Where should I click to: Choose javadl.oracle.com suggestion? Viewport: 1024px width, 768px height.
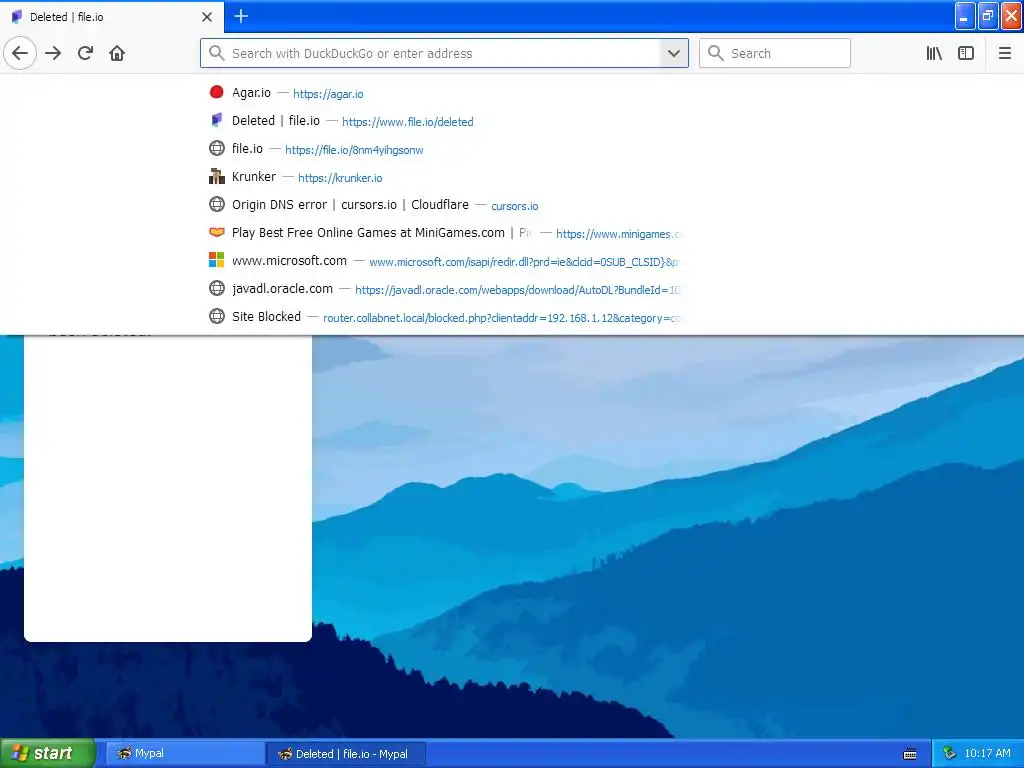point(444,289)
